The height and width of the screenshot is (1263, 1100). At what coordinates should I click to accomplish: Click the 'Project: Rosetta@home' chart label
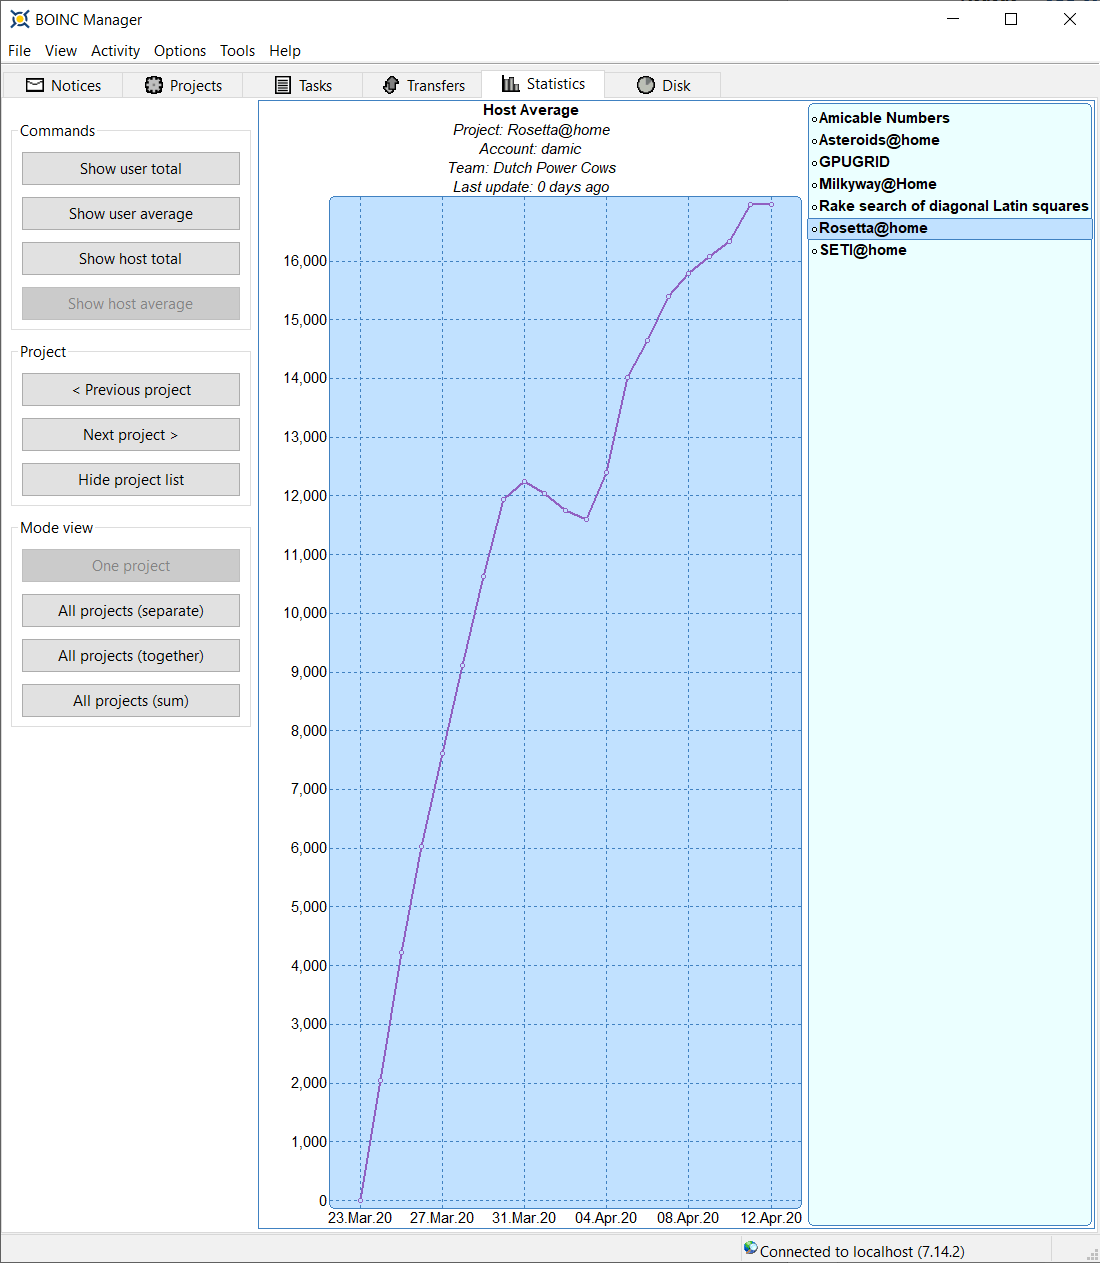531,130
